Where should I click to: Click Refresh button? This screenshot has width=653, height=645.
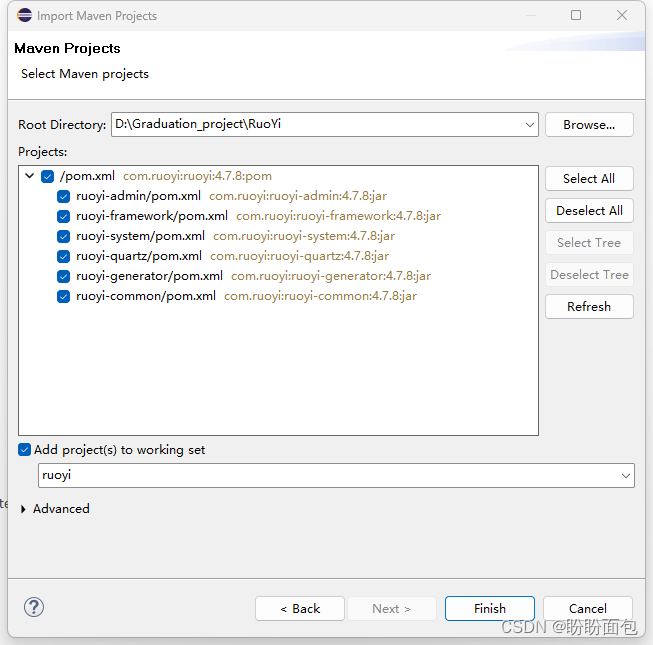point(589,307)
